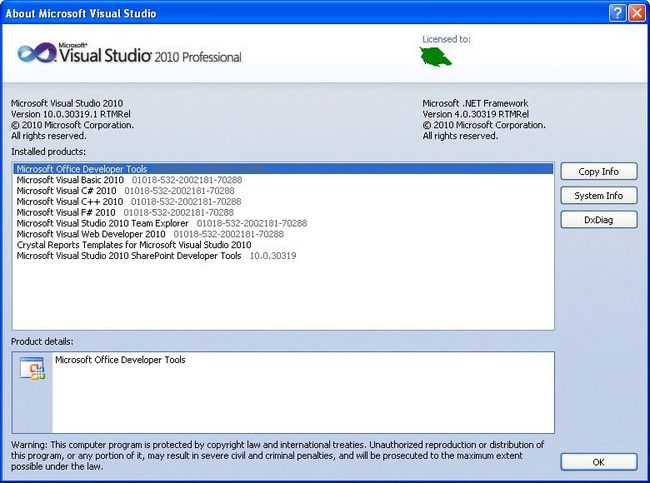The image size is (650, 483).
Task: Click the Office Developer Tools product icon
Action: [32, 368]
